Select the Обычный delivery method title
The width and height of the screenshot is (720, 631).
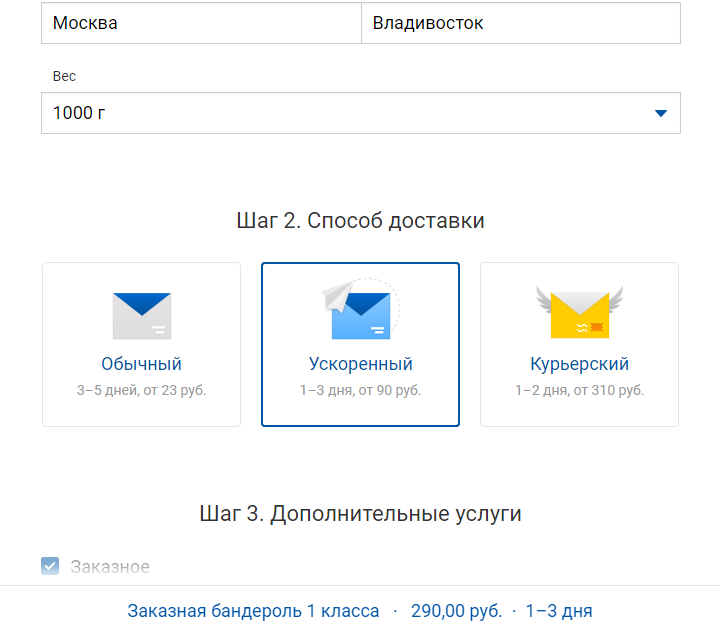click(x=141, y=364)
